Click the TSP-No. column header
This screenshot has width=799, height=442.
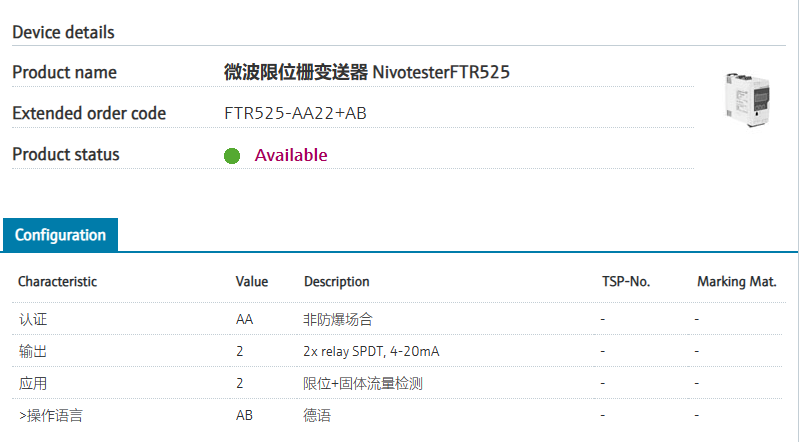coord(626,282)
